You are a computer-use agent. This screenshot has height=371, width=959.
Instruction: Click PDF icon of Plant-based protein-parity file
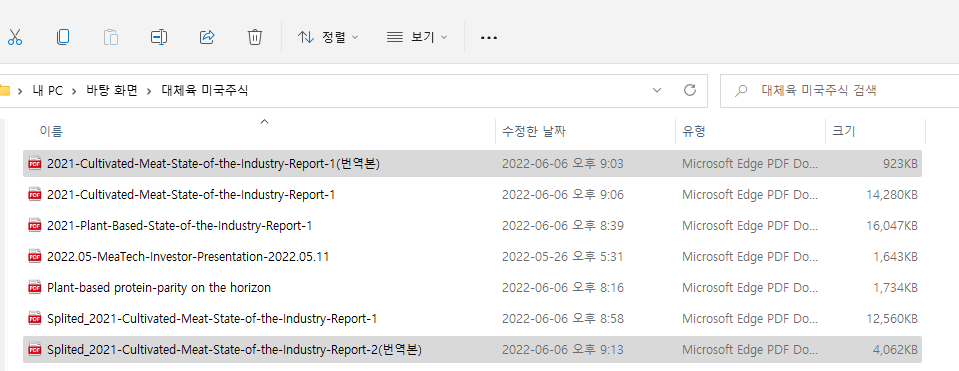(35, 287)
